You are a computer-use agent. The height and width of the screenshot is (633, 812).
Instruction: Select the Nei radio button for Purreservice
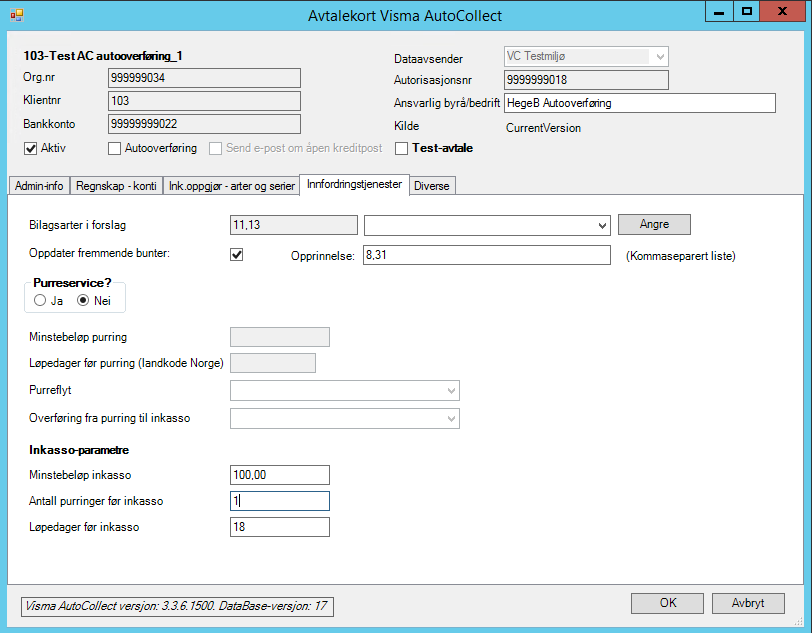(x=83, y=300)
